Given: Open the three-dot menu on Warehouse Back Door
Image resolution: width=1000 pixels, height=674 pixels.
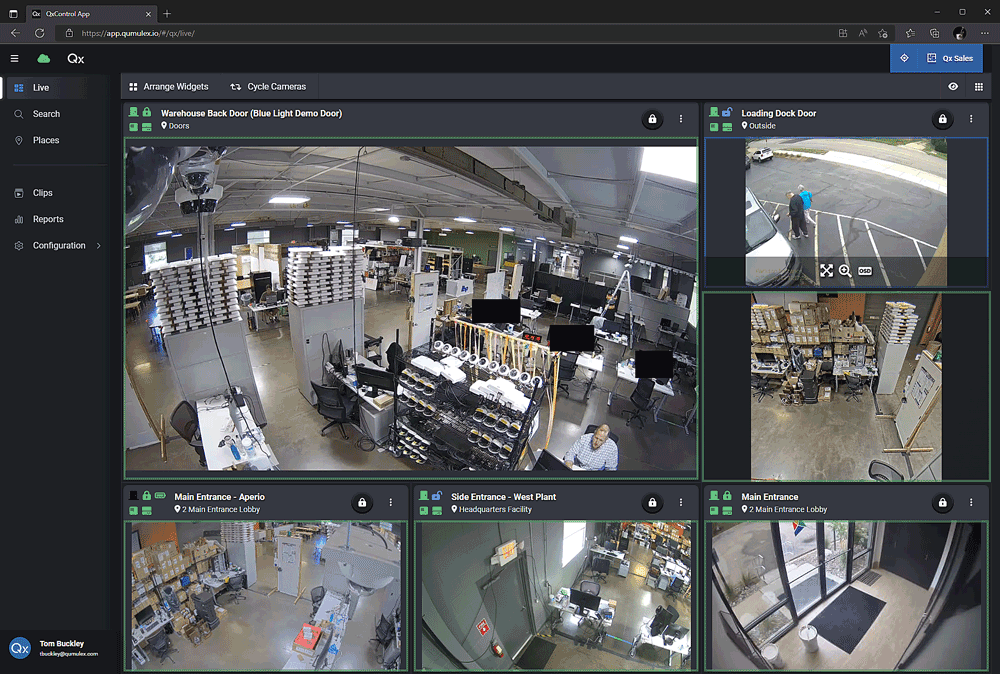Looking at the screenshot, I should [681, 118].
